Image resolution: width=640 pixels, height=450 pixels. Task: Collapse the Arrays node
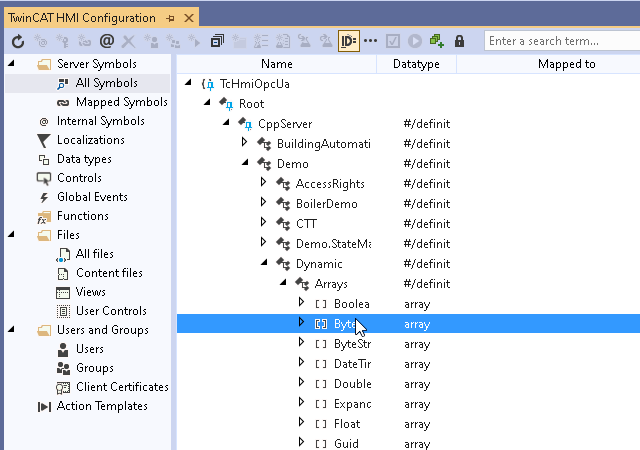[x=283, y=283]
